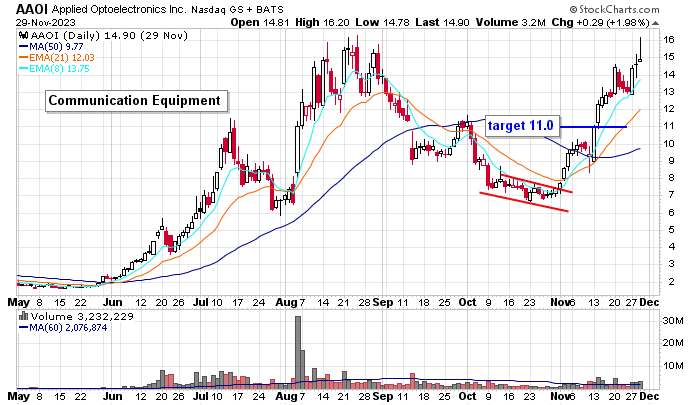Select the High 16.20 value

point(322,22)
